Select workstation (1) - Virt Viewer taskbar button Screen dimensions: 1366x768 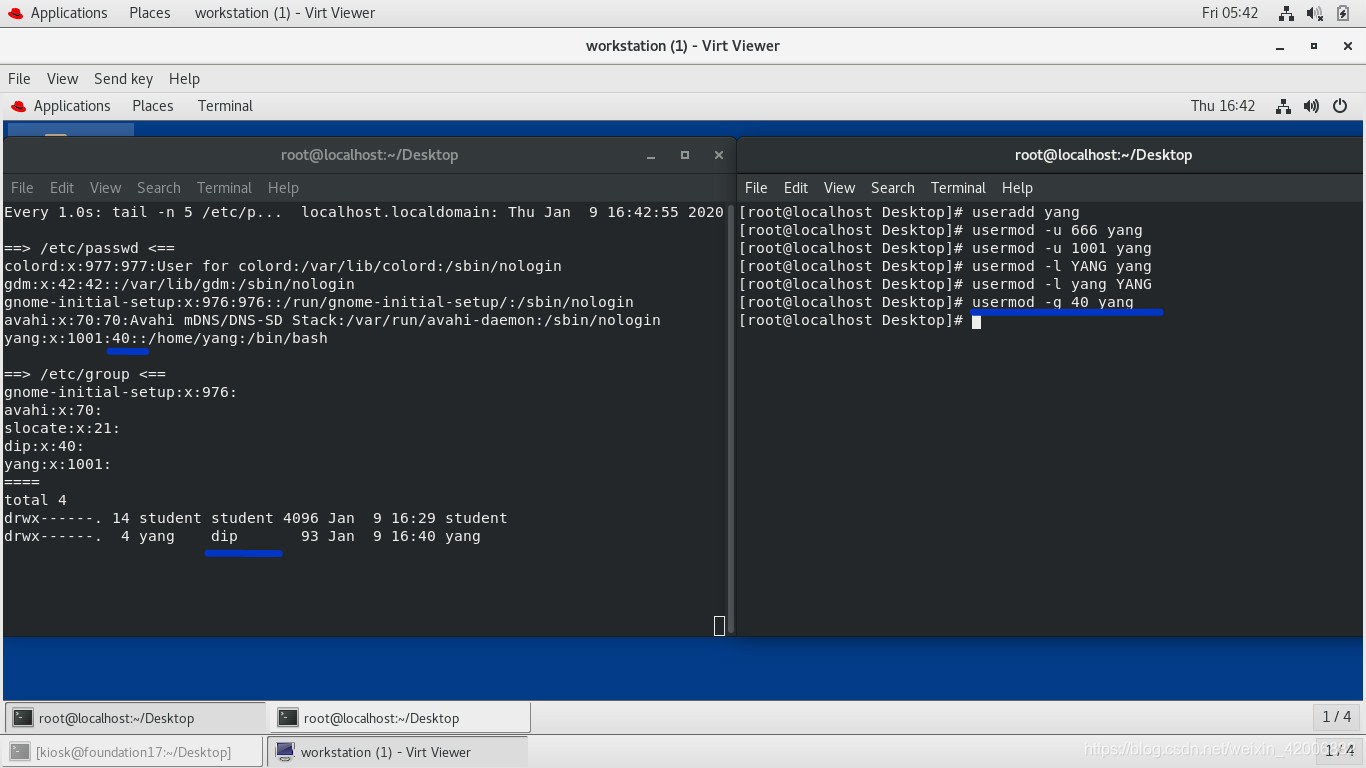(397, 752)
